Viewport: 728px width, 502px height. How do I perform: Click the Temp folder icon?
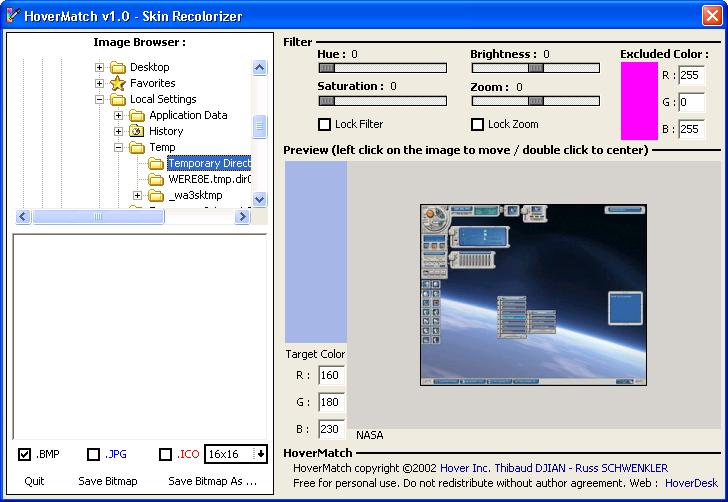coord(137,148)
